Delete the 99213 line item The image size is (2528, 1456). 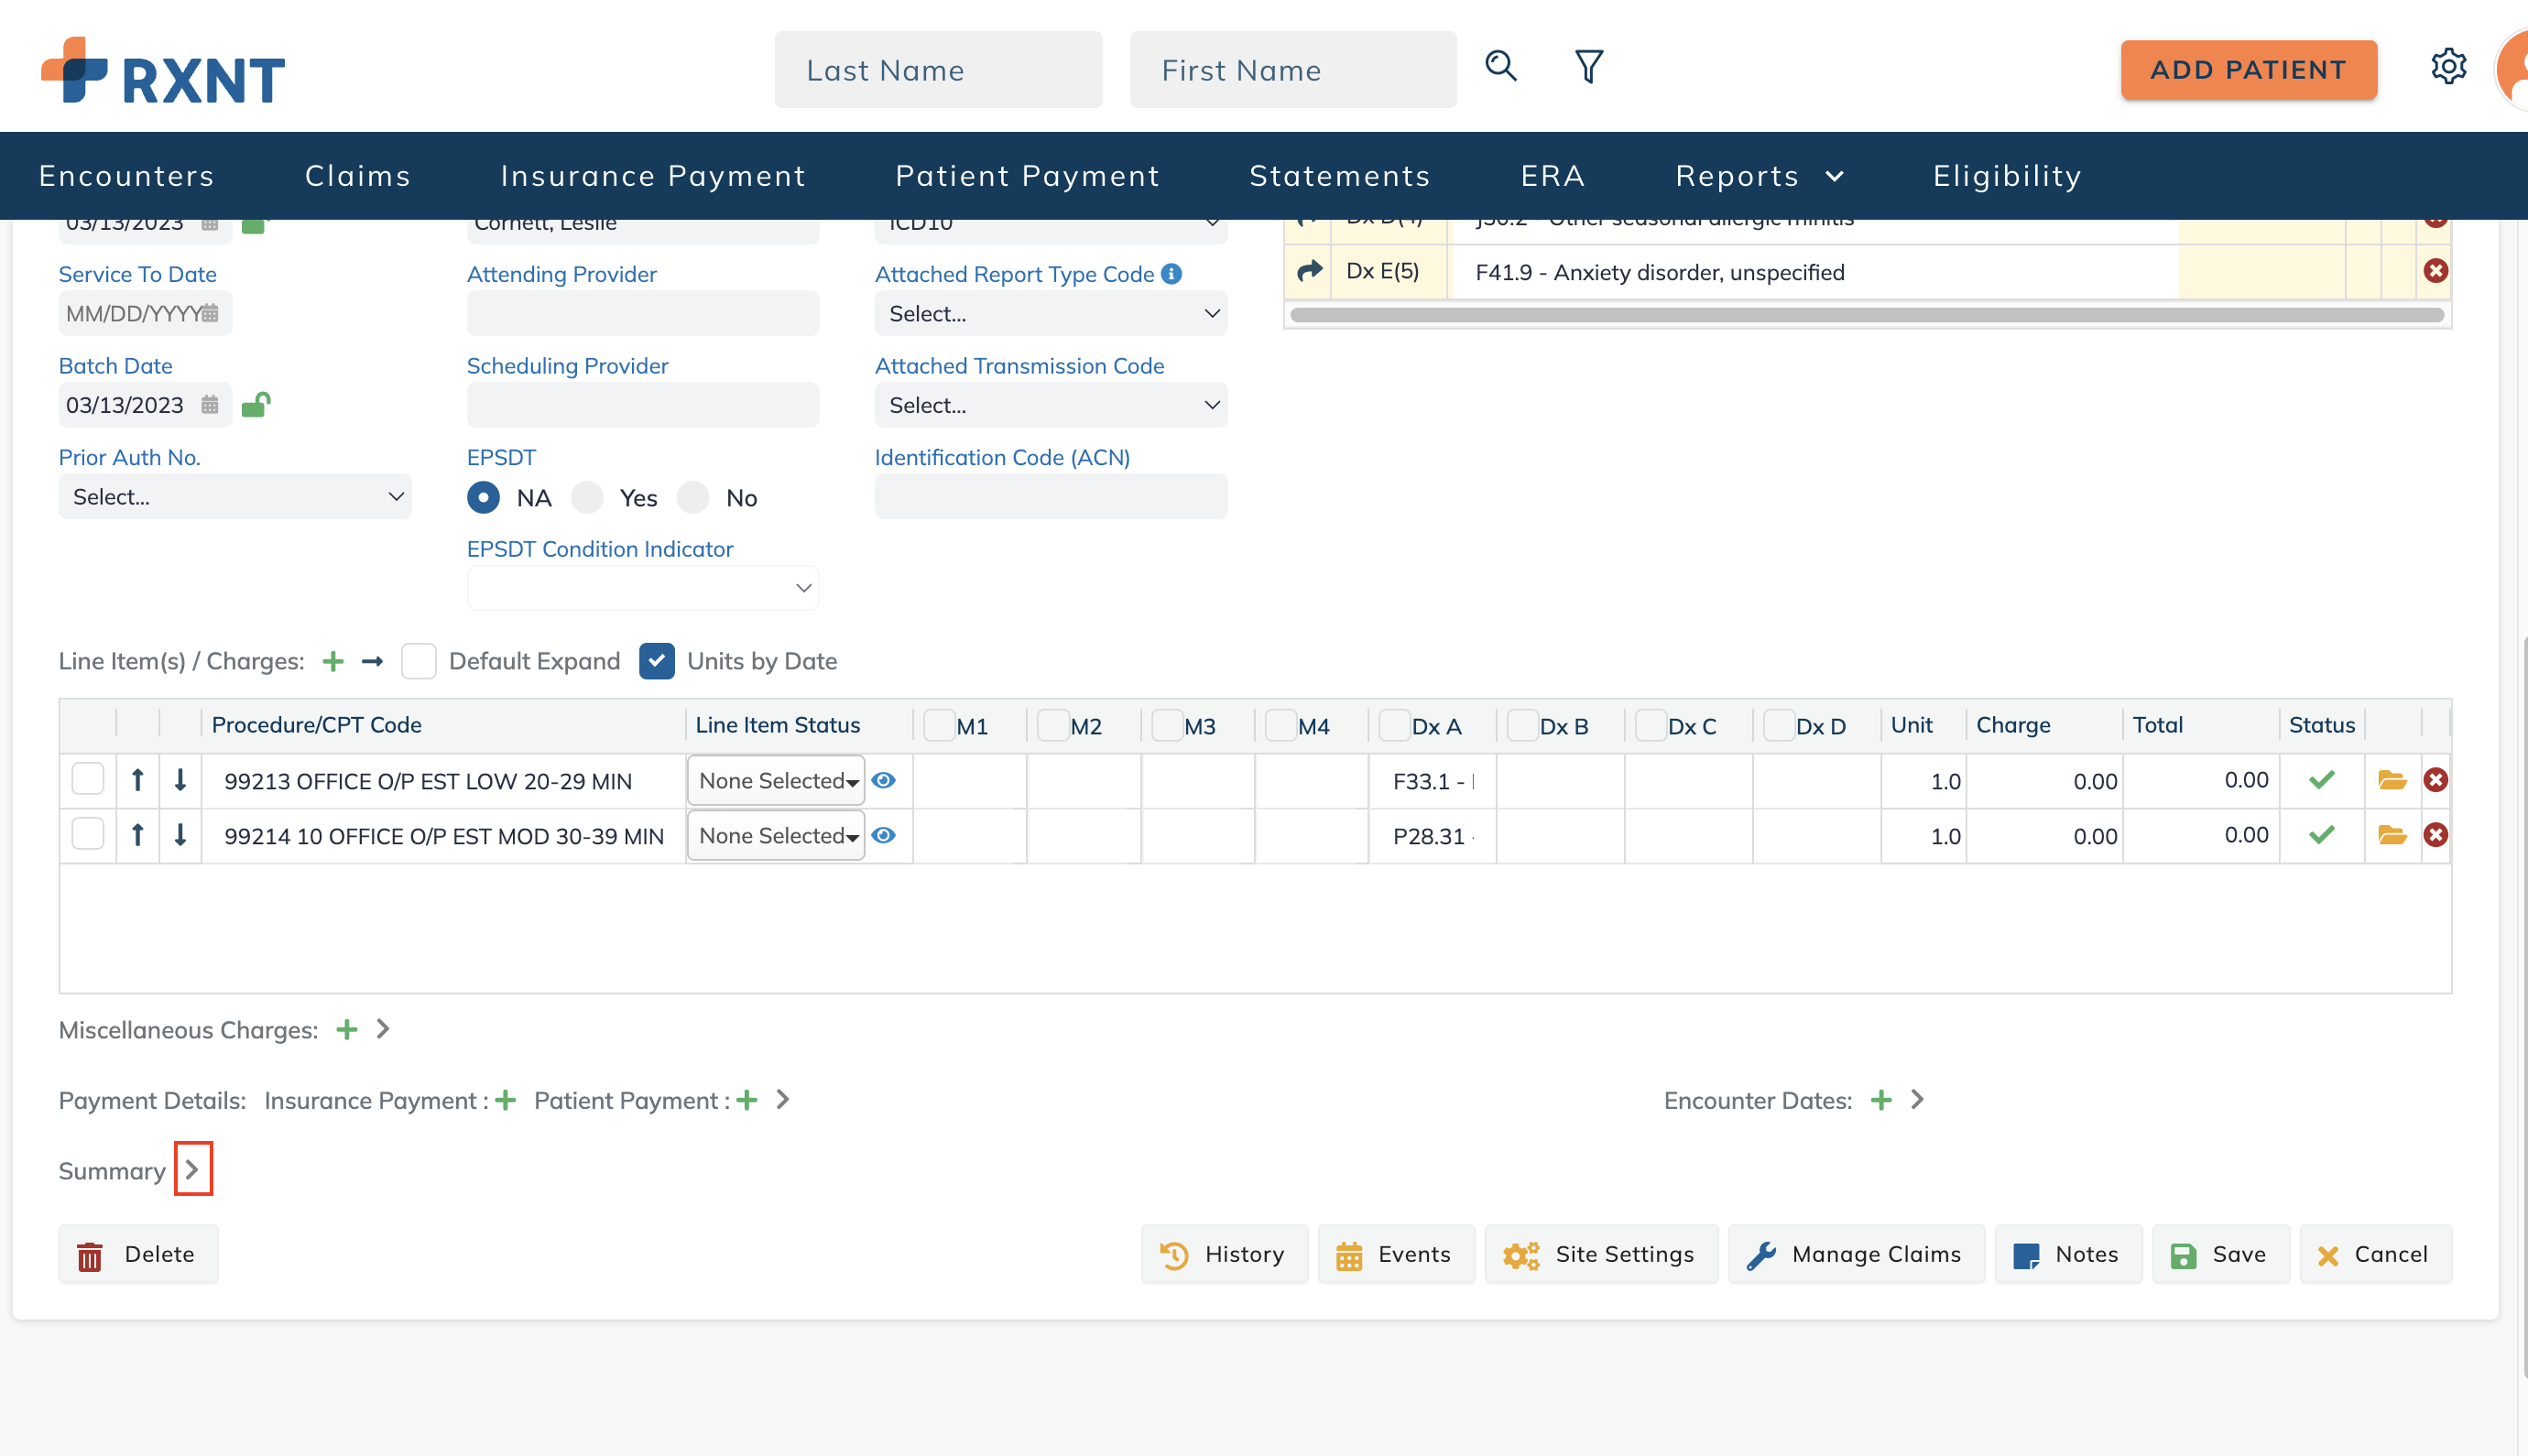2435,780
